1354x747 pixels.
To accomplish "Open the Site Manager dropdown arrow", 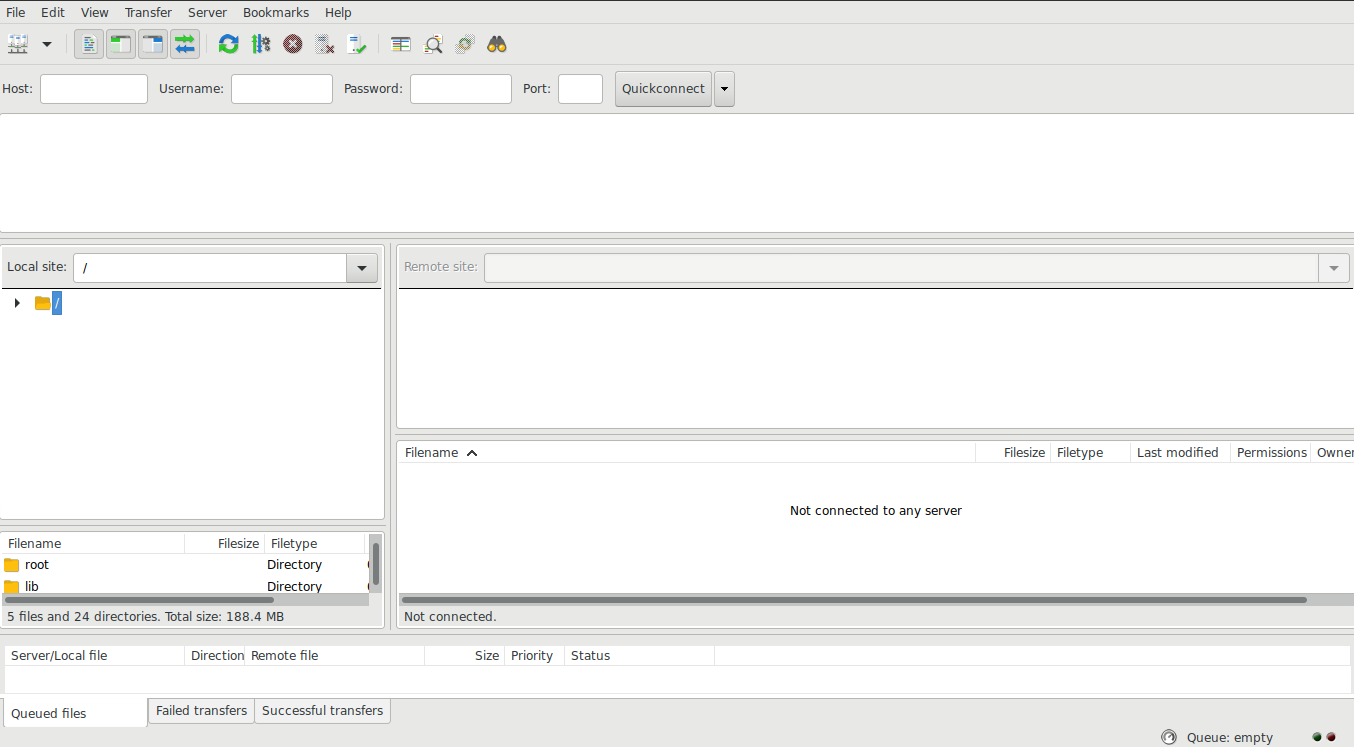I will [47, 44].
